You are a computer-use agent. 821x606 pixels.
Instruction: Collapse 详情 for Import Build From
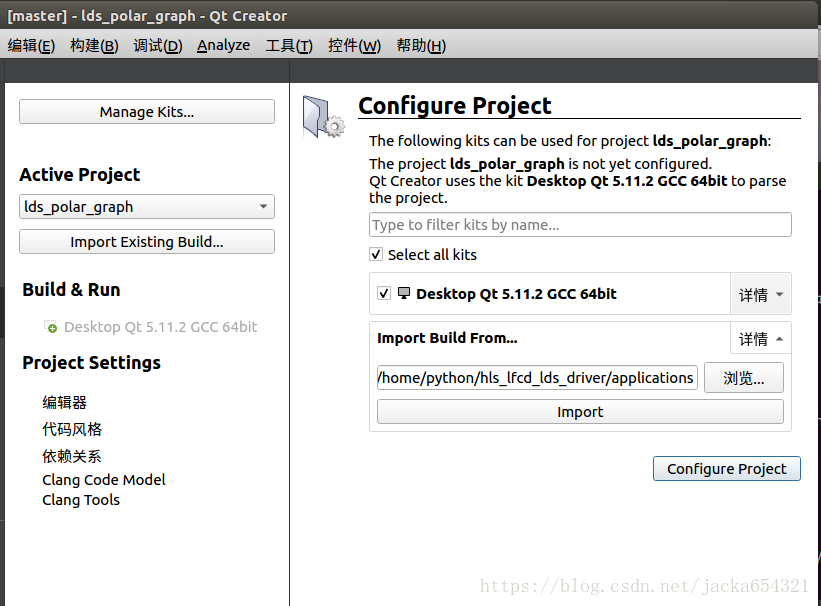tap(761, 338)
